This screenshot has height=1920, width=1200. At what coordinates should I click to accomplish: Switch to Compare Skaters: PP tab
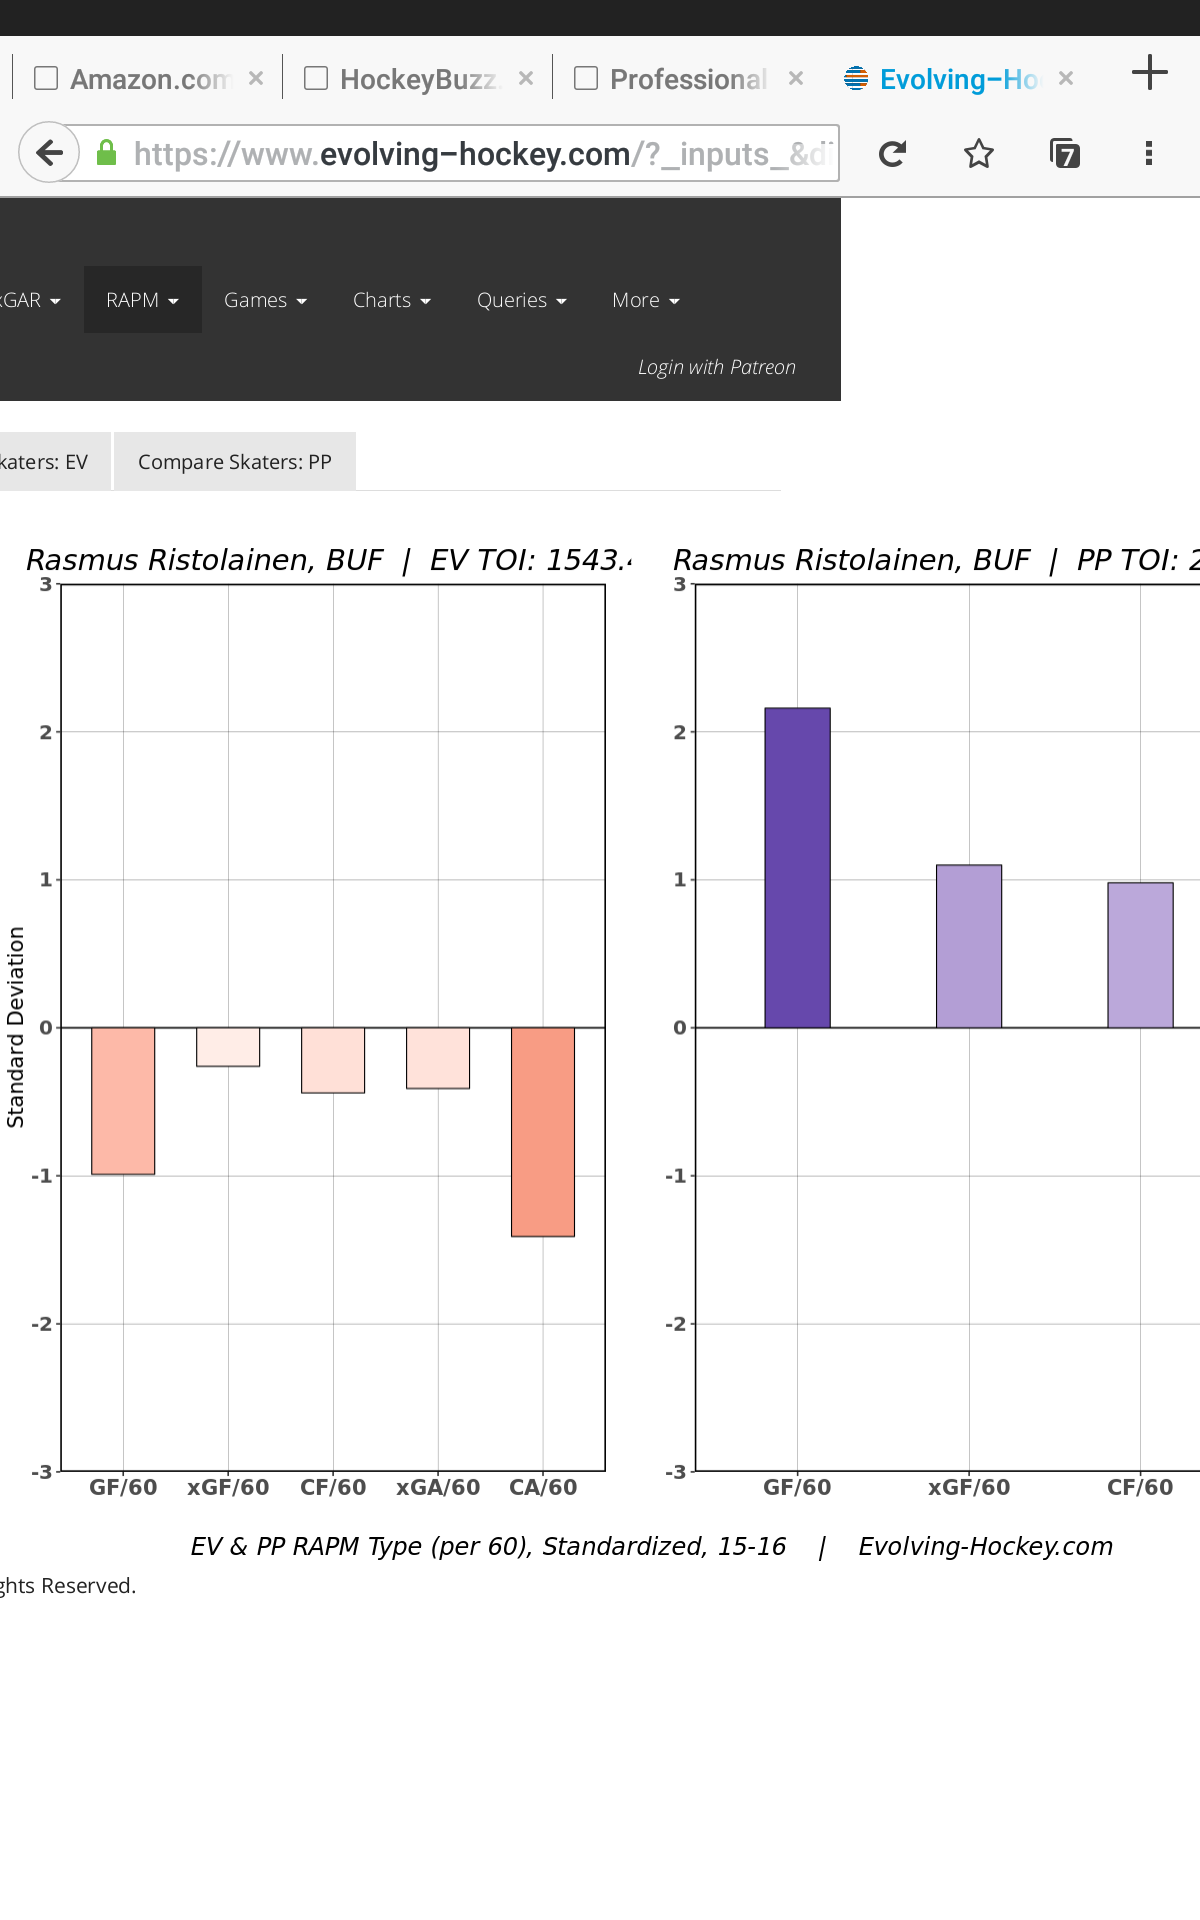click(x=235, y=462)
